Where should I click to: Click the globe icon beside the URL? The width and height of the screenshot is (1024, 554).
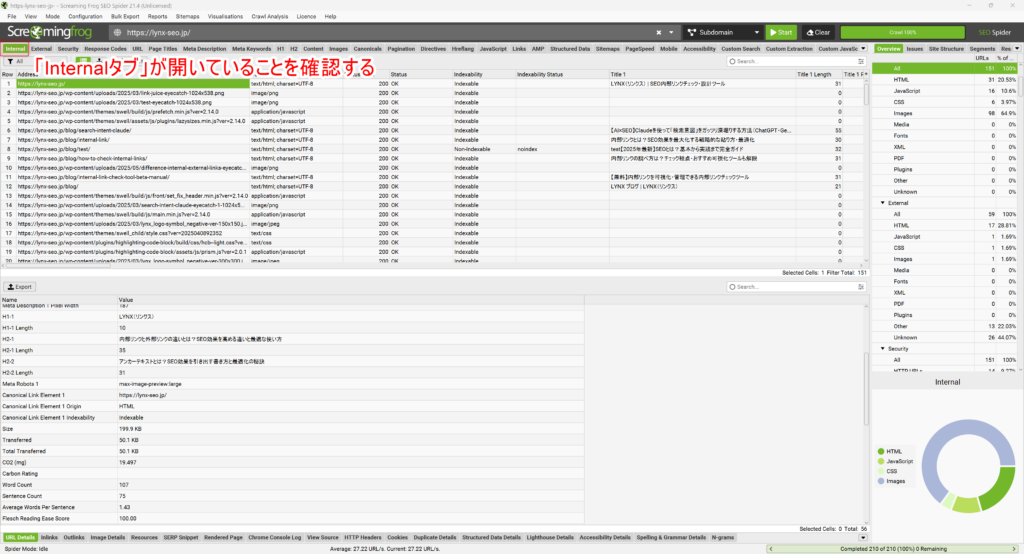coord(115,33)
